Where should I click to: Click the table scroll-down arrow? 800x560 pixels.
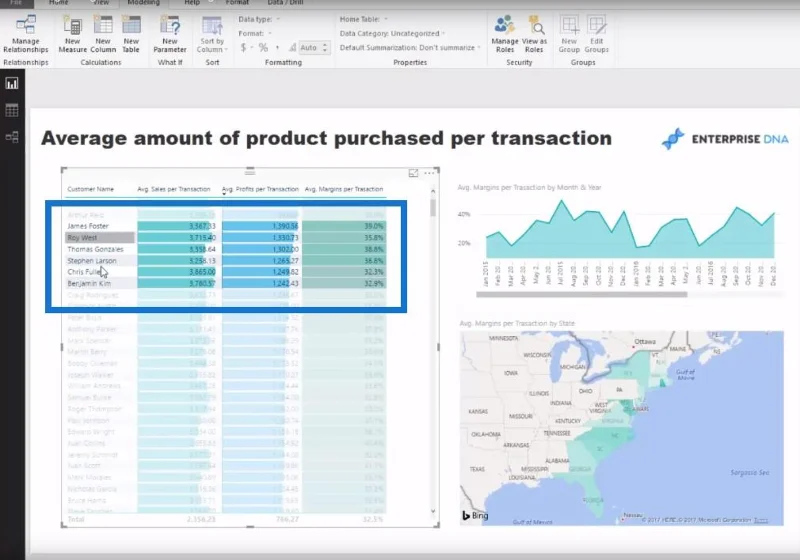pyautogui.click(x=433, y=512)
